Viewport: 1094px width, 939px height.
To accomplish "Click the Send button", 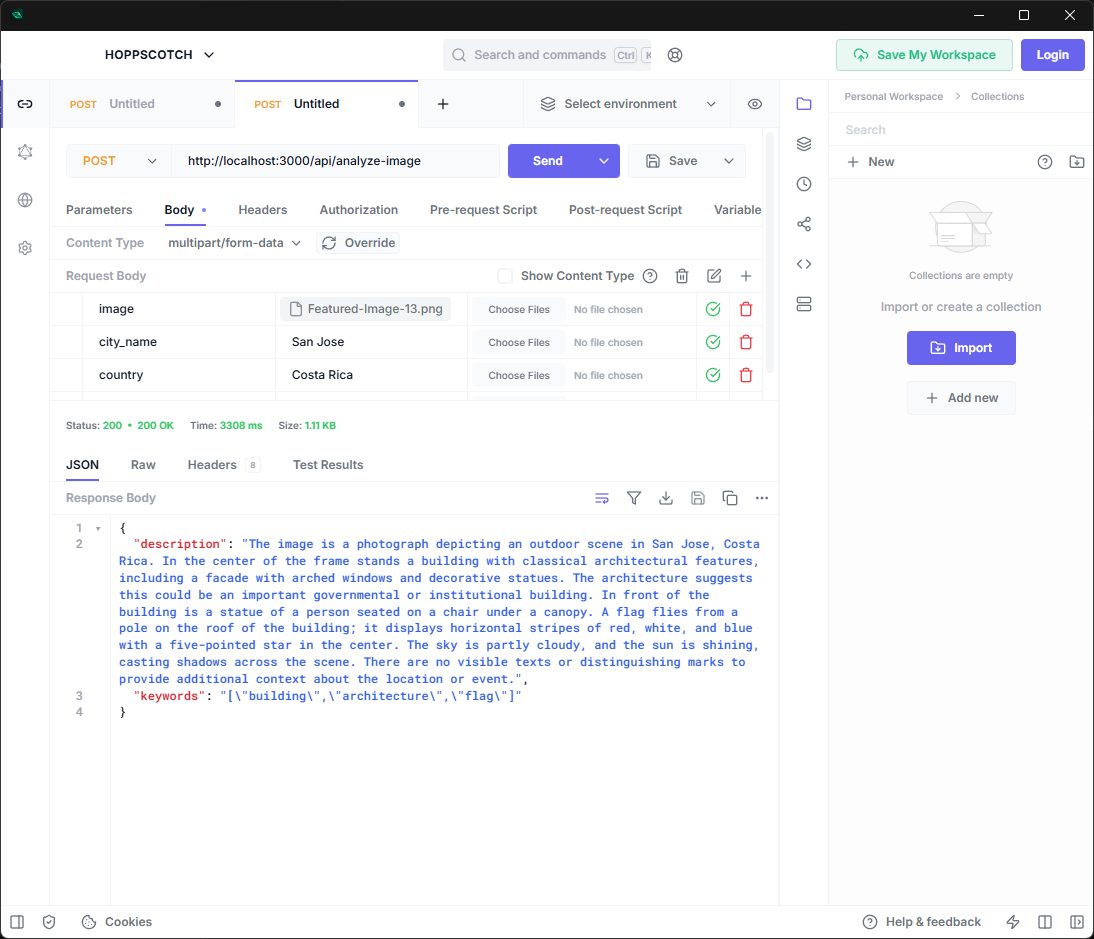I will [x=547, y=161].
